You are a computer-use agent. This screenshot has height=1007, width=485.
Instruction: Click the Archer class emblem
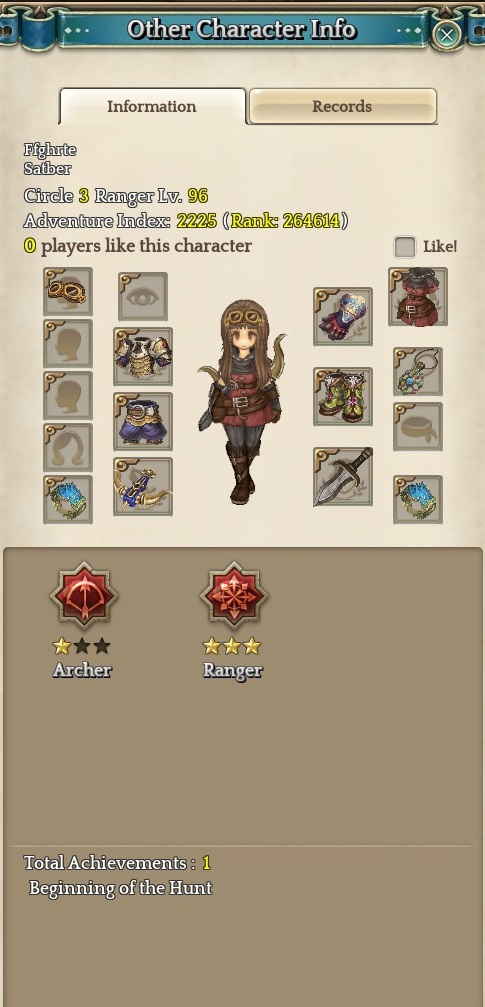coord(84,595)
